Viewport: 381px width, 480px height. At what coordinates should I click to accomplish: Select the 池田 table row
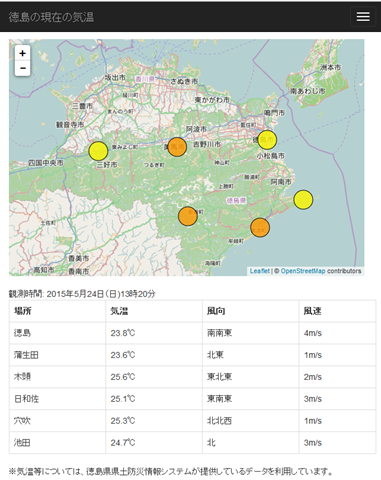[x=192, y=443]
